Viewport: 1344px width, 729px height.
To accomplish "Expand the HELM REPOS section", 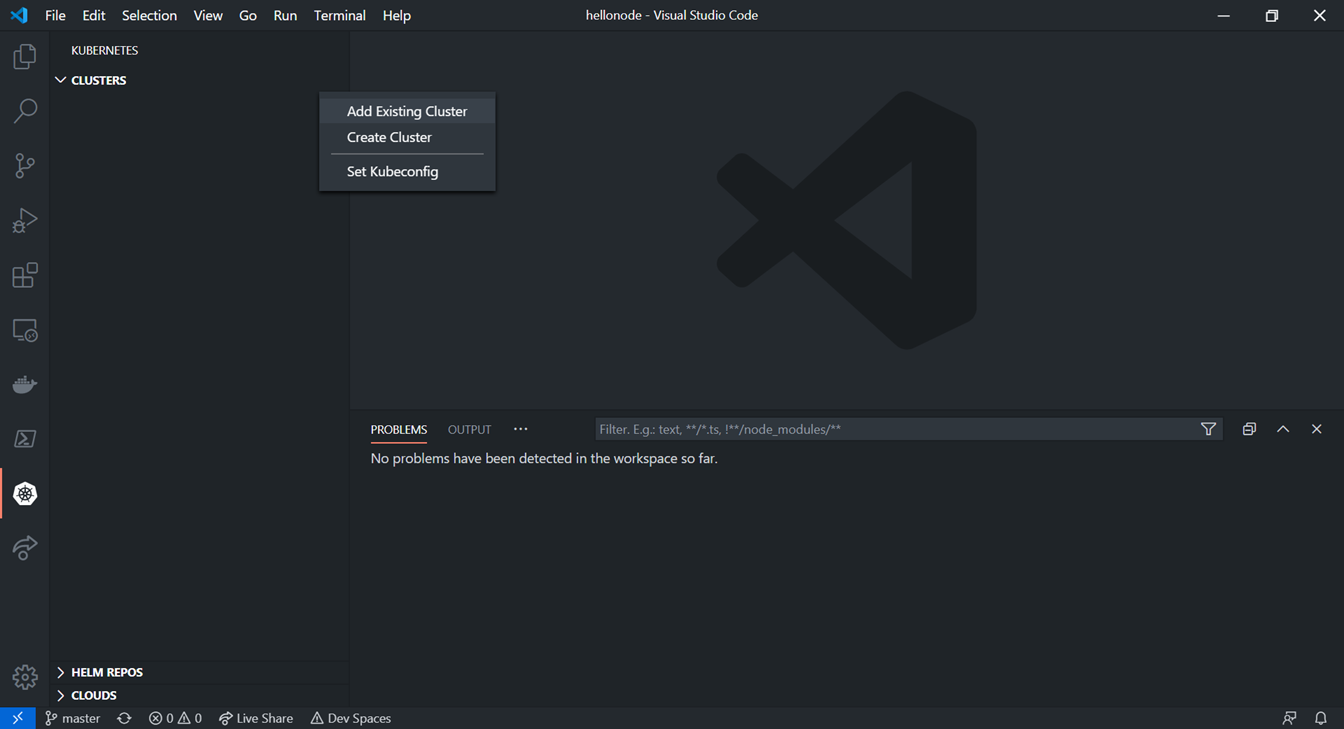I will [x=200, y=672].
